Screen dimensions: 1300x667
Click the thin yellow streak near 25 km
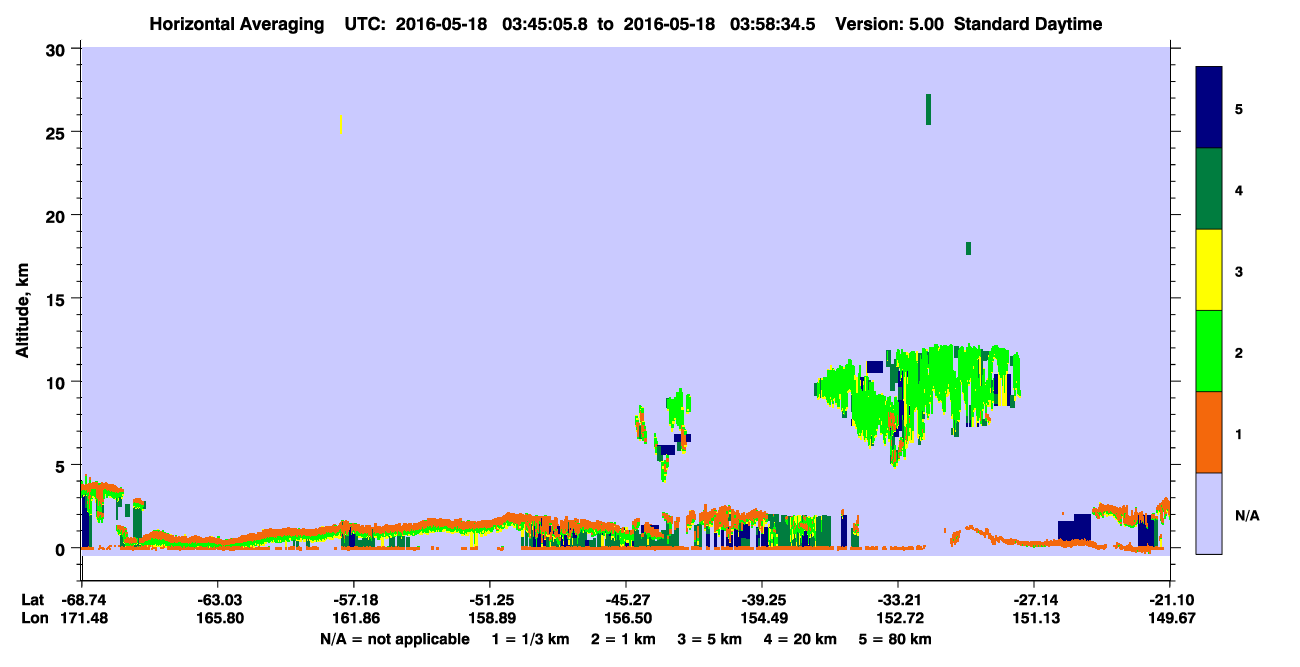[x=341, y=124]
